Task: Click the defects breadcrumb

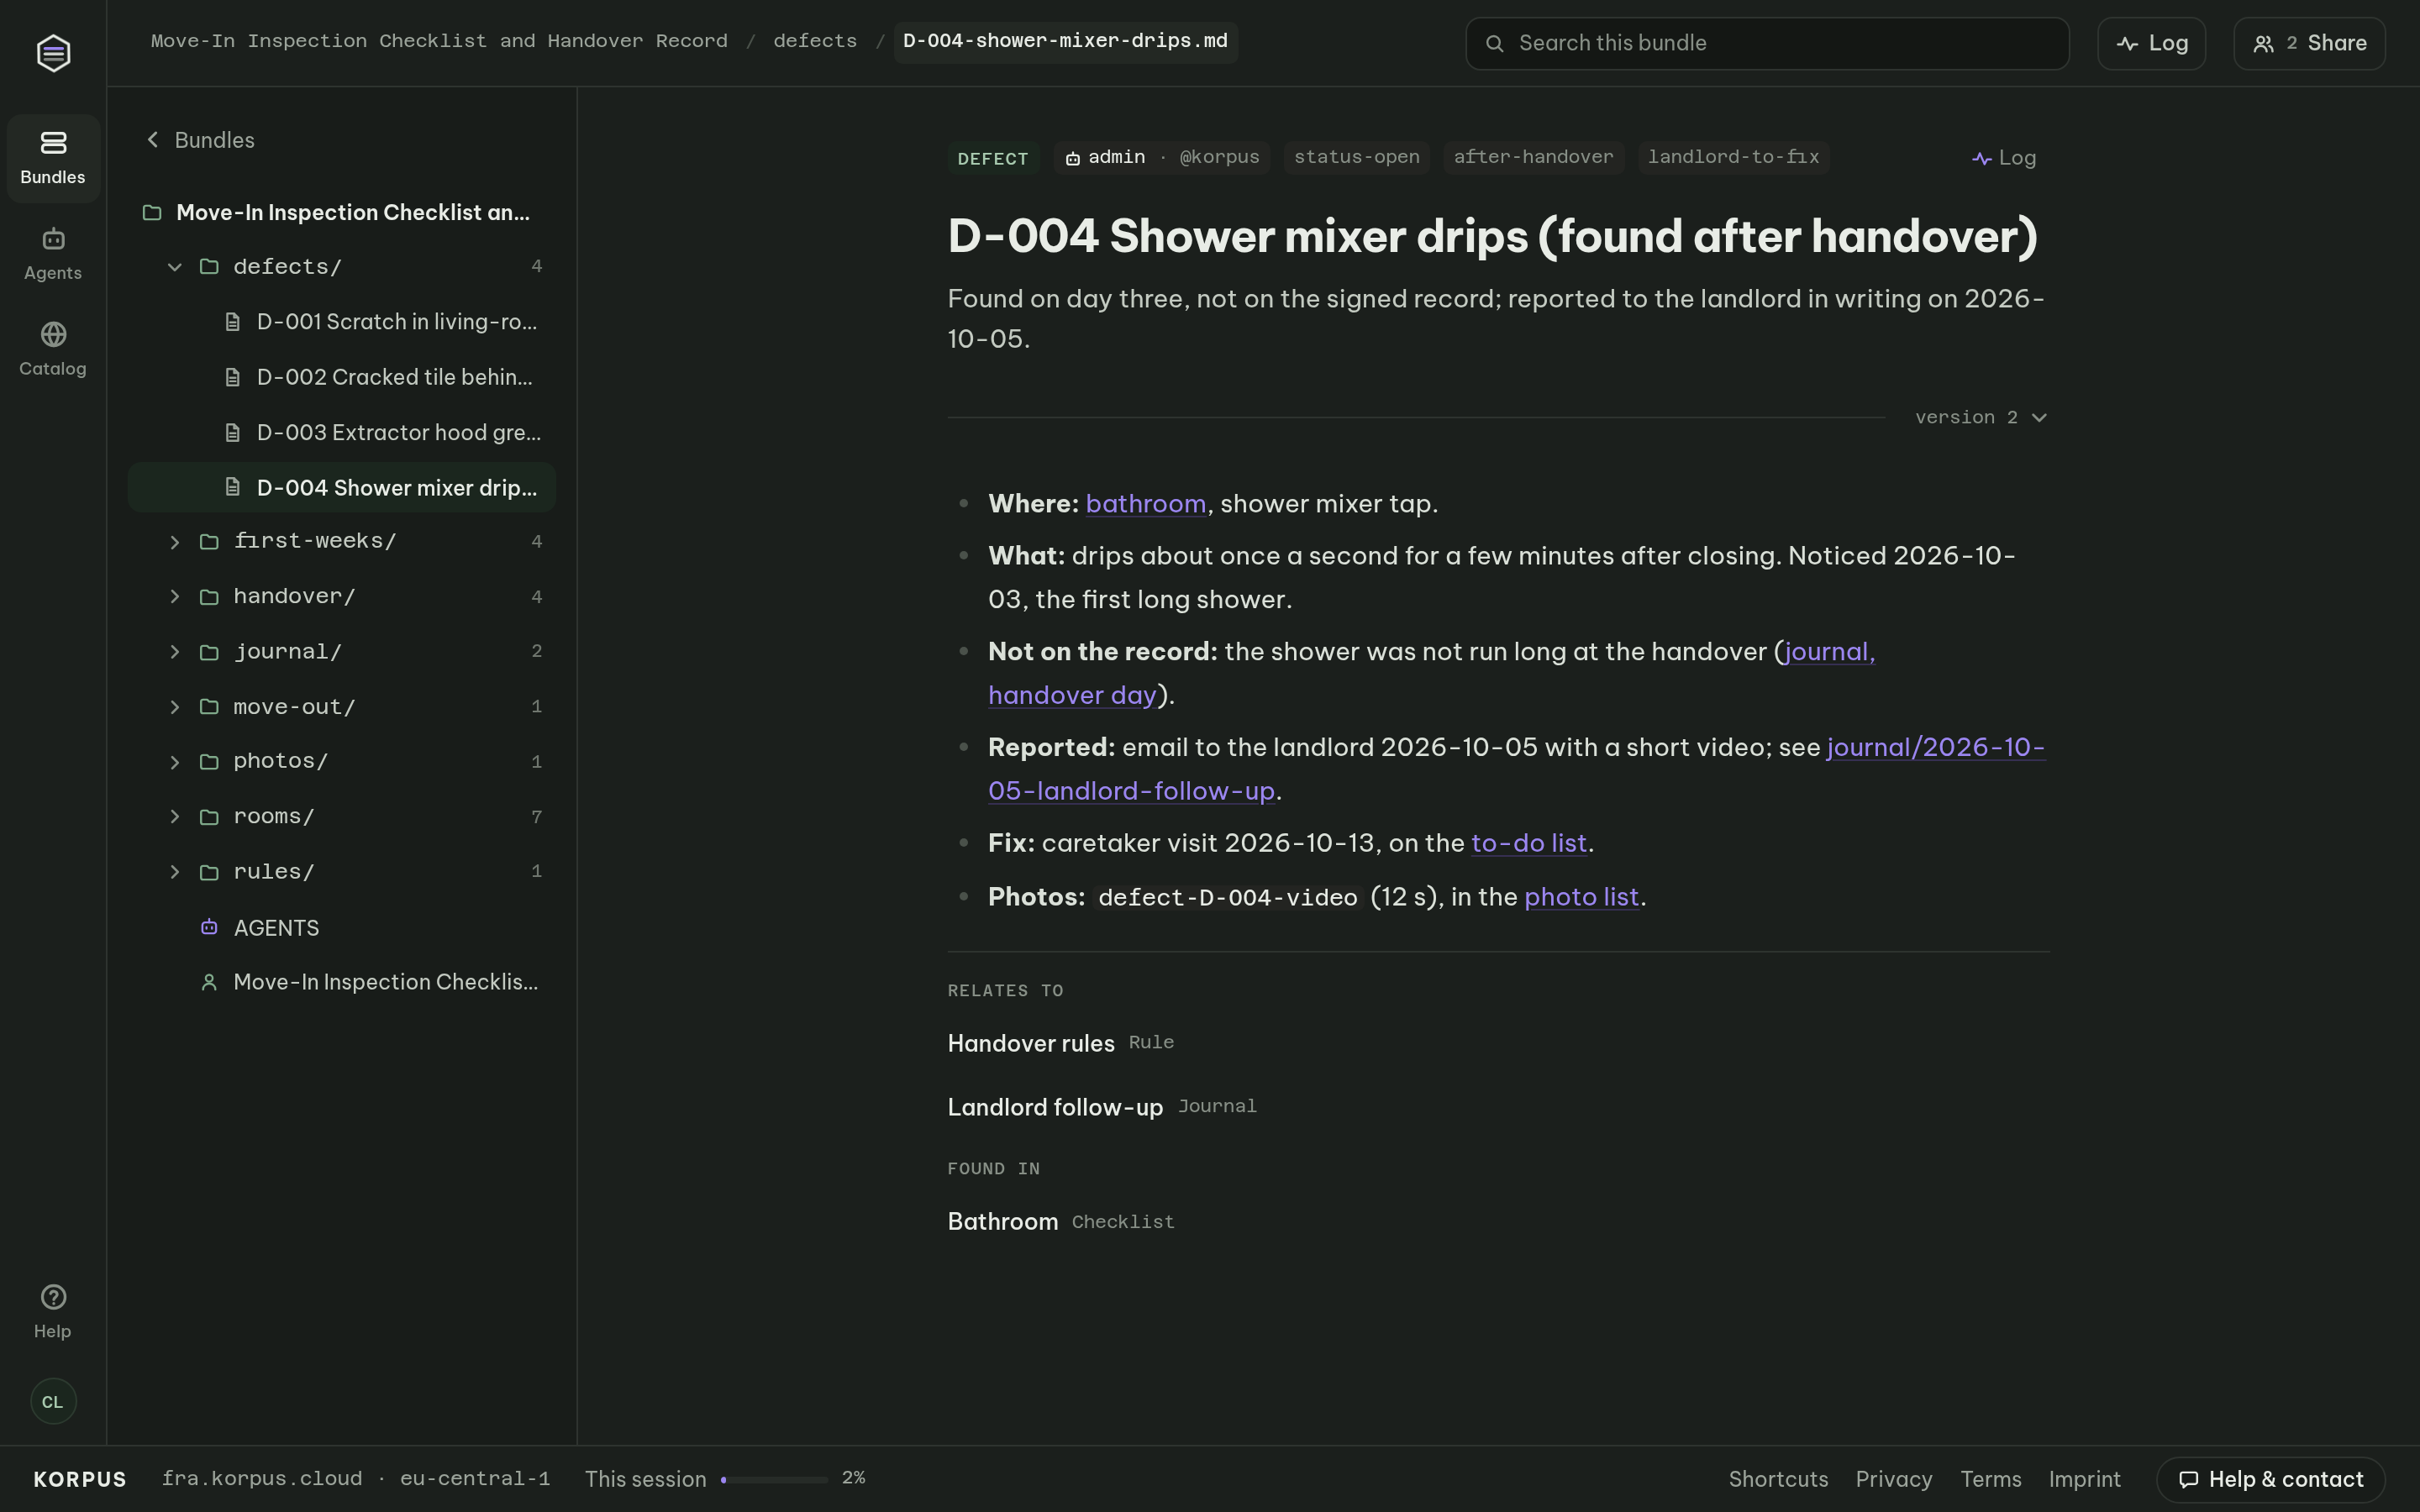Action: click(815, 41)
